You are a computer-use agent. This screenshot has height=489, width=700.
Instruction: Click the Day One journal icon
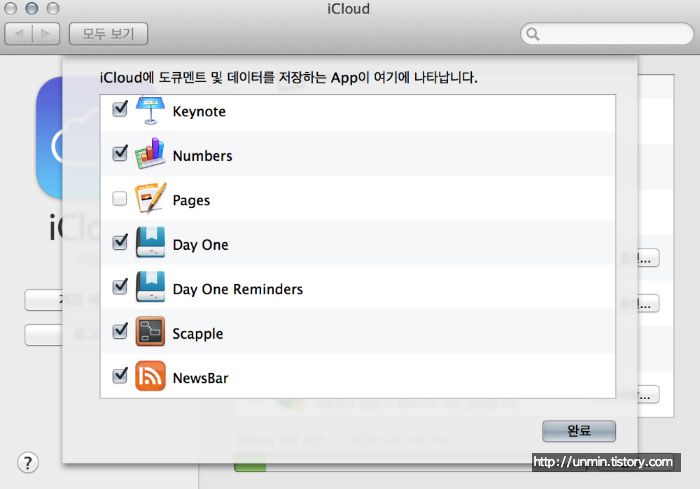150,242
